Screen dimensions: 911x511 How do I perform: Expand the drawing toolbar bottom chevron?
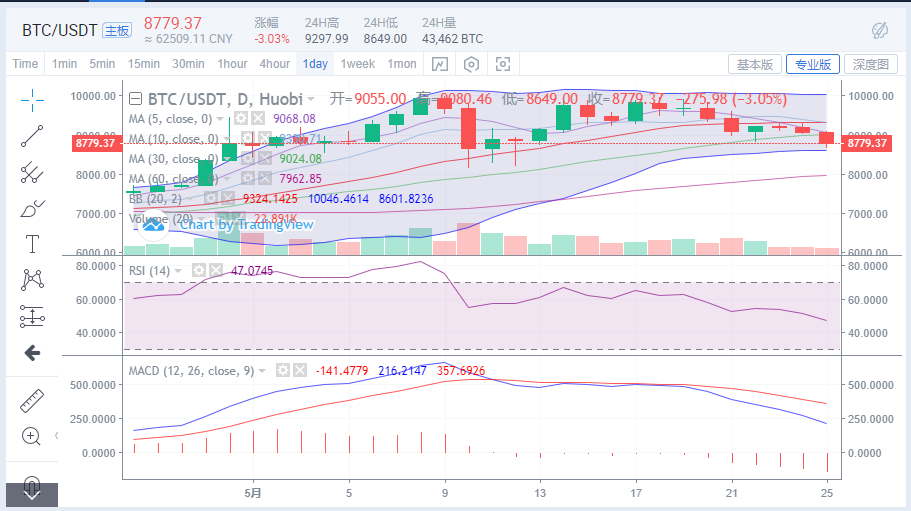32,495
